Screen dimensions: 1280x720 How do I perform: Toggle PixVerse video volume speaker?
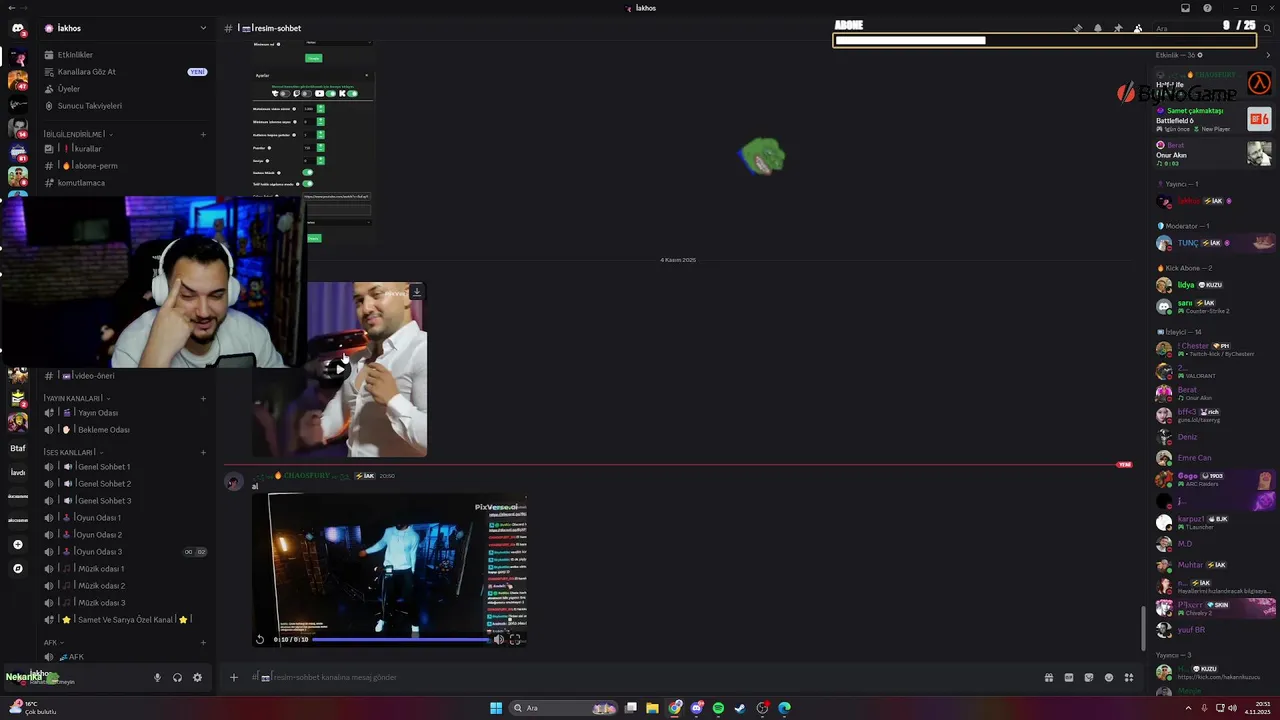(x=498, y=639)
